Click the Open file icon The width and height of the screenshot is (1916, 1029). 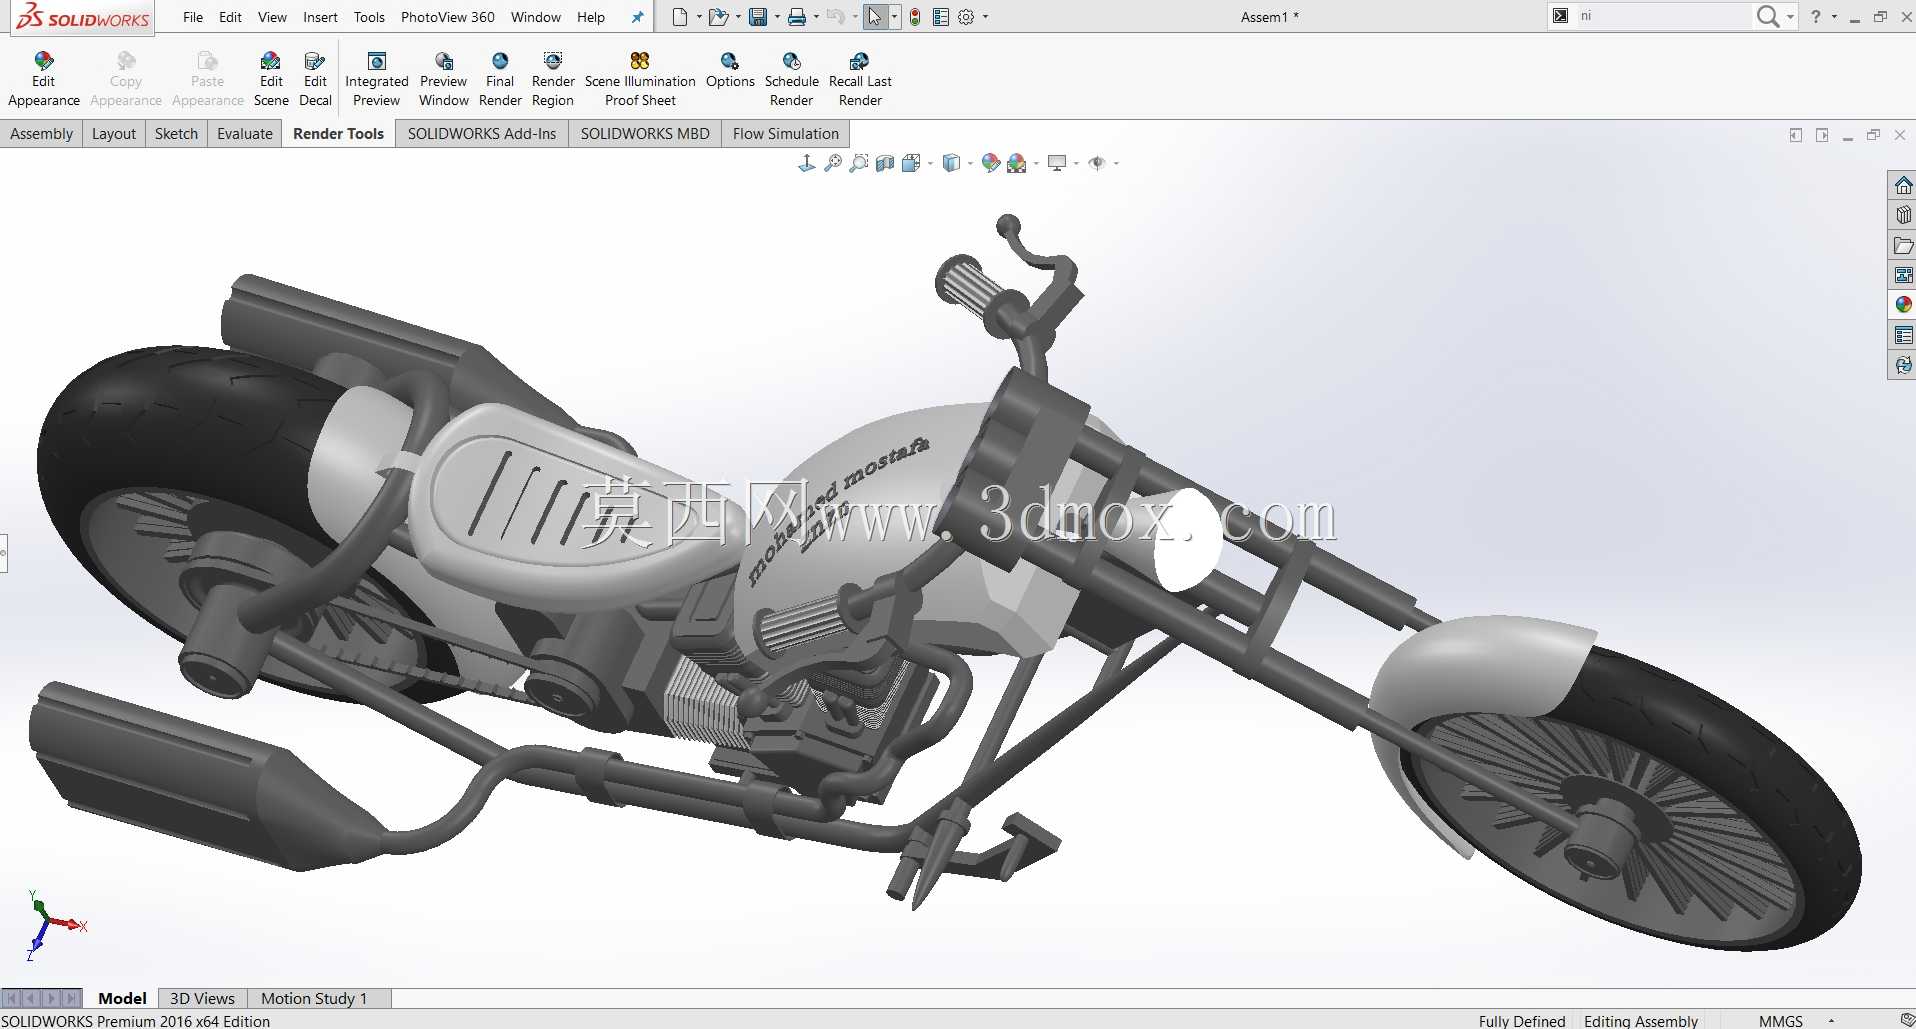click(718, 17)
